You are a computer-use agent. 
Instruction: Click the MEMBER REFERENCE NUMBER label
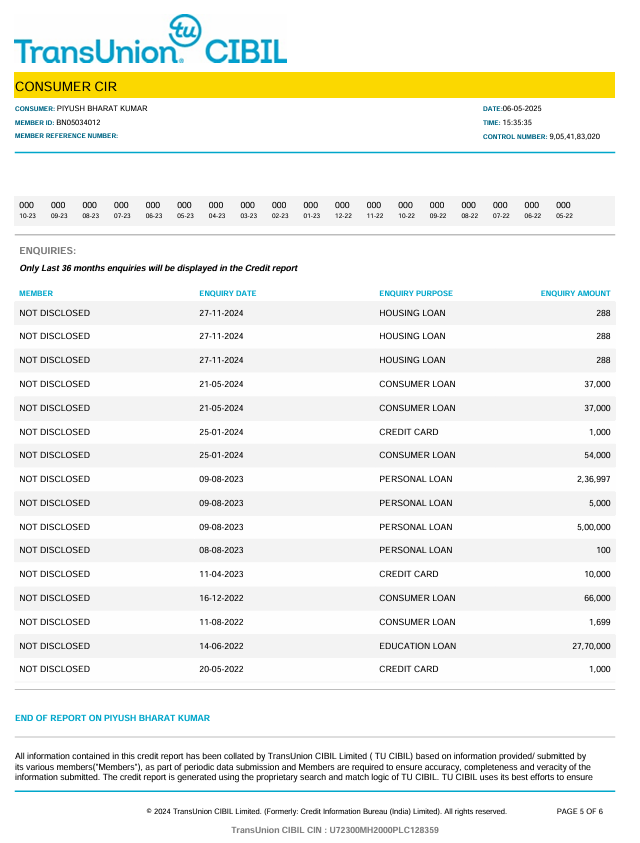66,135
